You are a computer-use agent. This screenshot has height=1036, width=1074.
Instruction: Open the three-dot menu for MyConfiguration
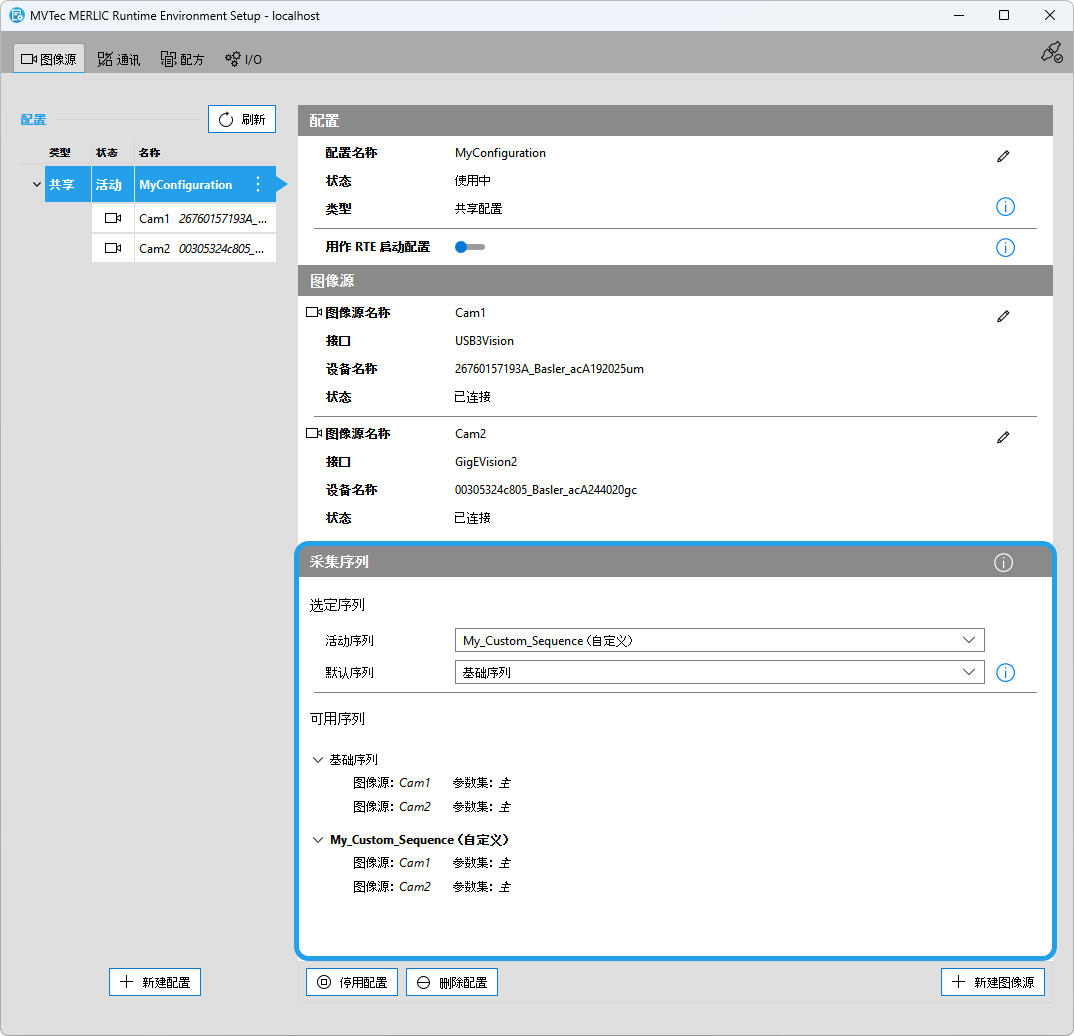[258, 185]
